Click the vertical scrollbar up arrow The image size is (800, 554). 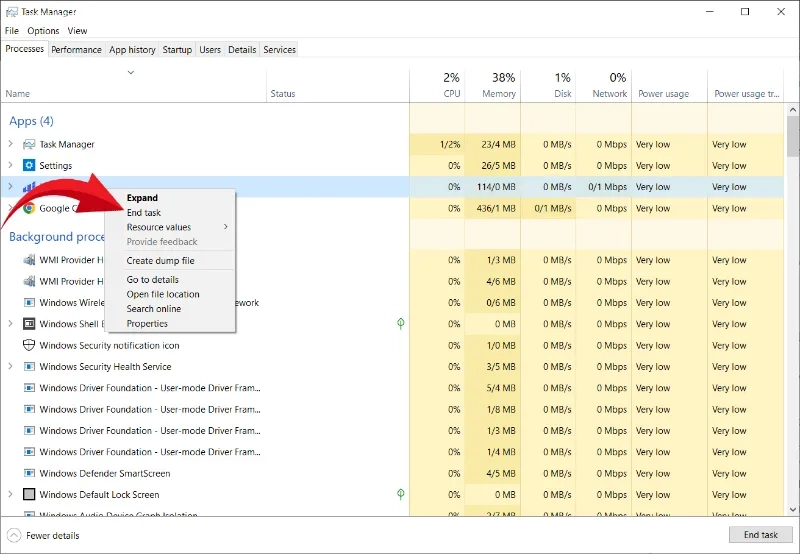click(x=792, y=110)
